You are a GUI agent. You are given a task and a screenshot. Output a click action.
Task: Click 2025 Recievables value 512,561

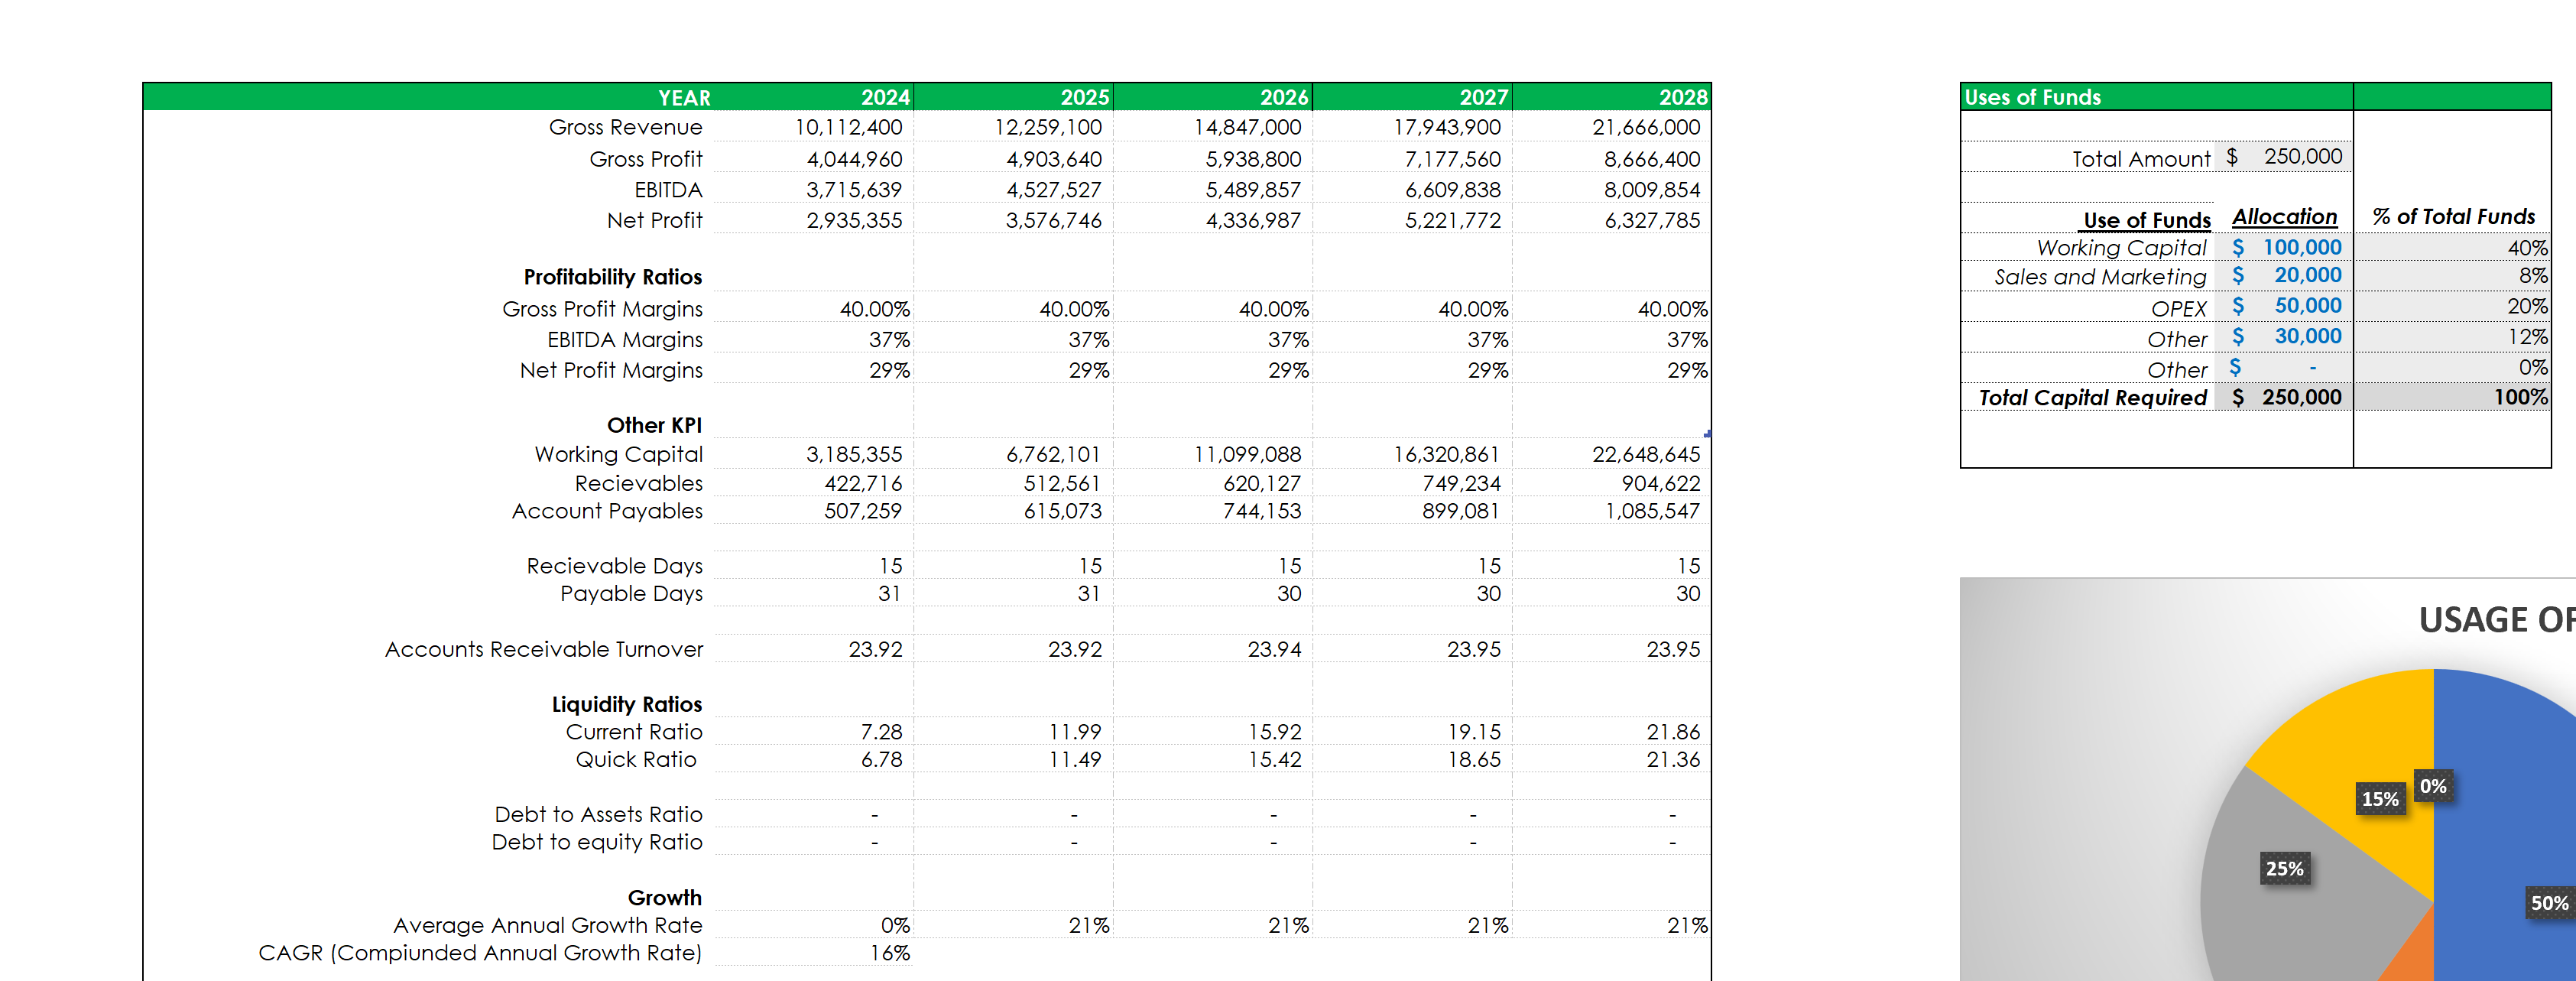click(1060, 483)
